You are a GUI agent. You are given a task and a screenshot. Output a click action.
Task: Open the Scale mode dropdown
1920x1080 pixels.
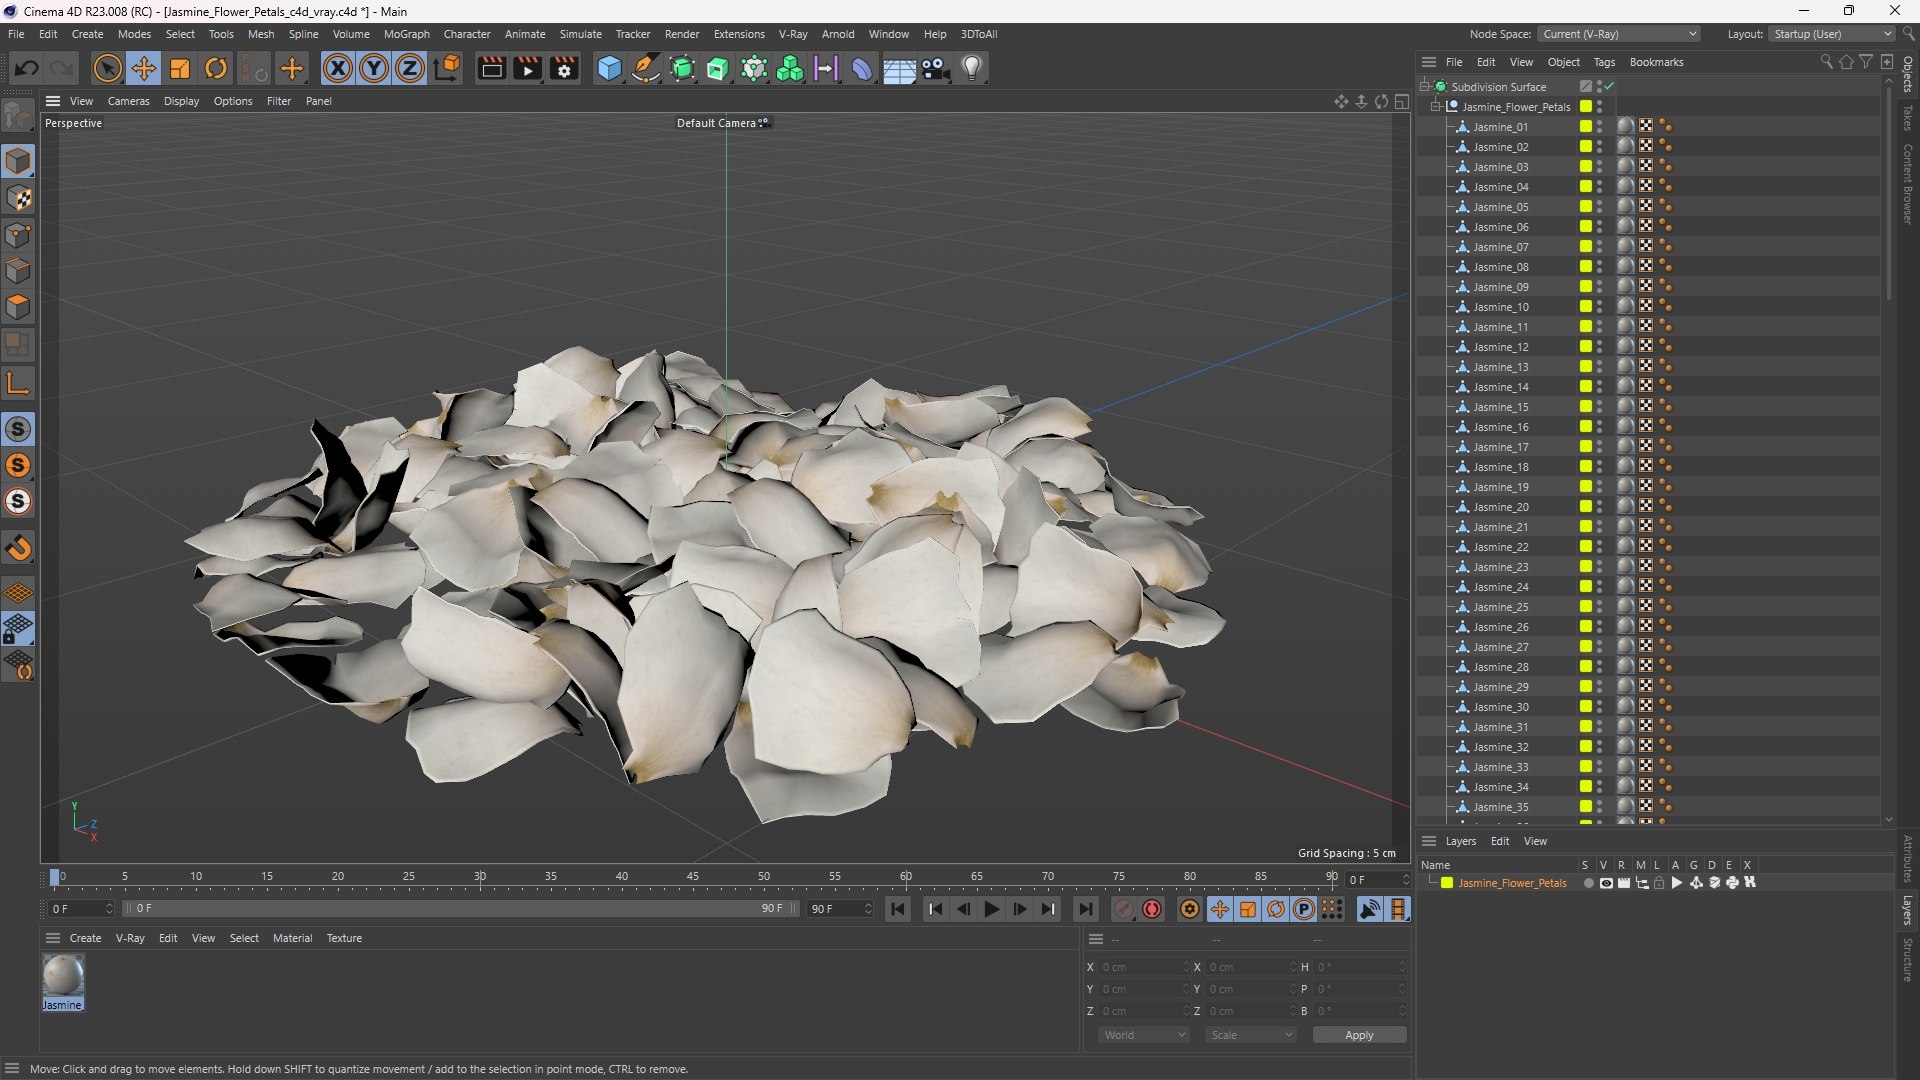coord(1251,1035)
